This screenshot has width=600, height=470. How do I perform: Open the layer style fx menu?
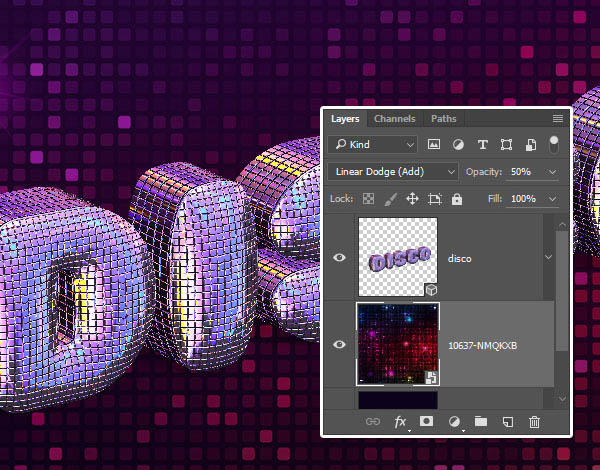pos(400,423)
